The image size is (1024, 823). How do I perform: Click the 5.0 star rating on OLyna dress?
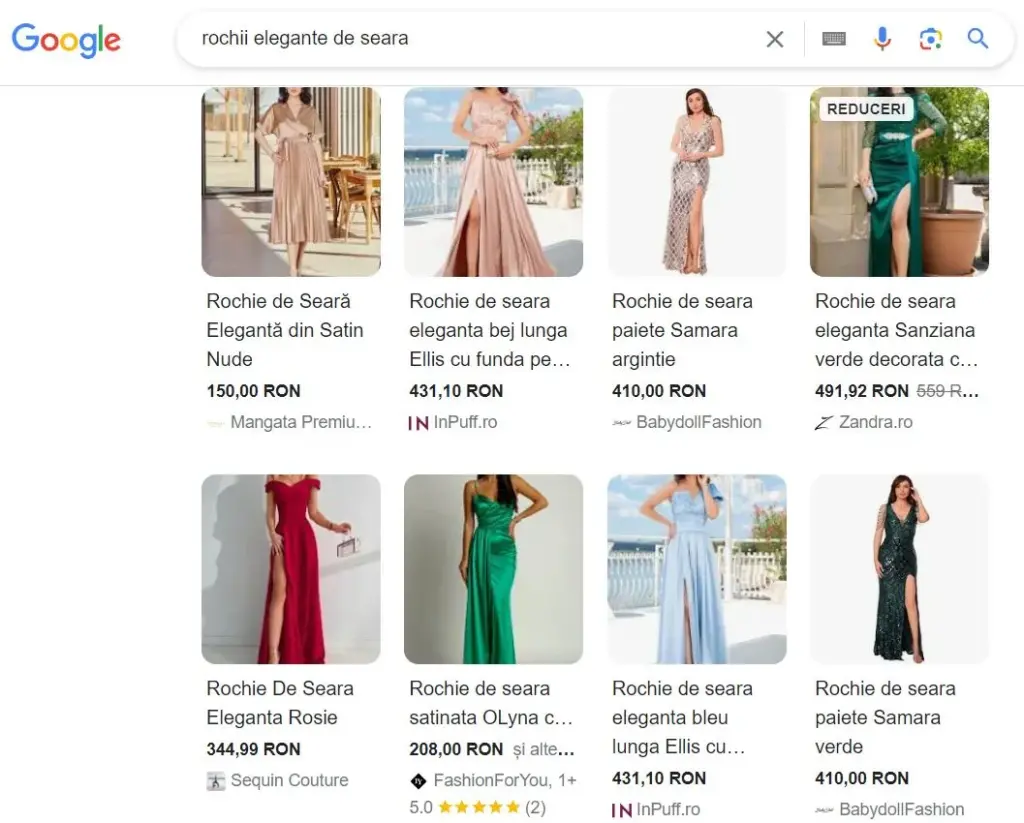(478, 805)
